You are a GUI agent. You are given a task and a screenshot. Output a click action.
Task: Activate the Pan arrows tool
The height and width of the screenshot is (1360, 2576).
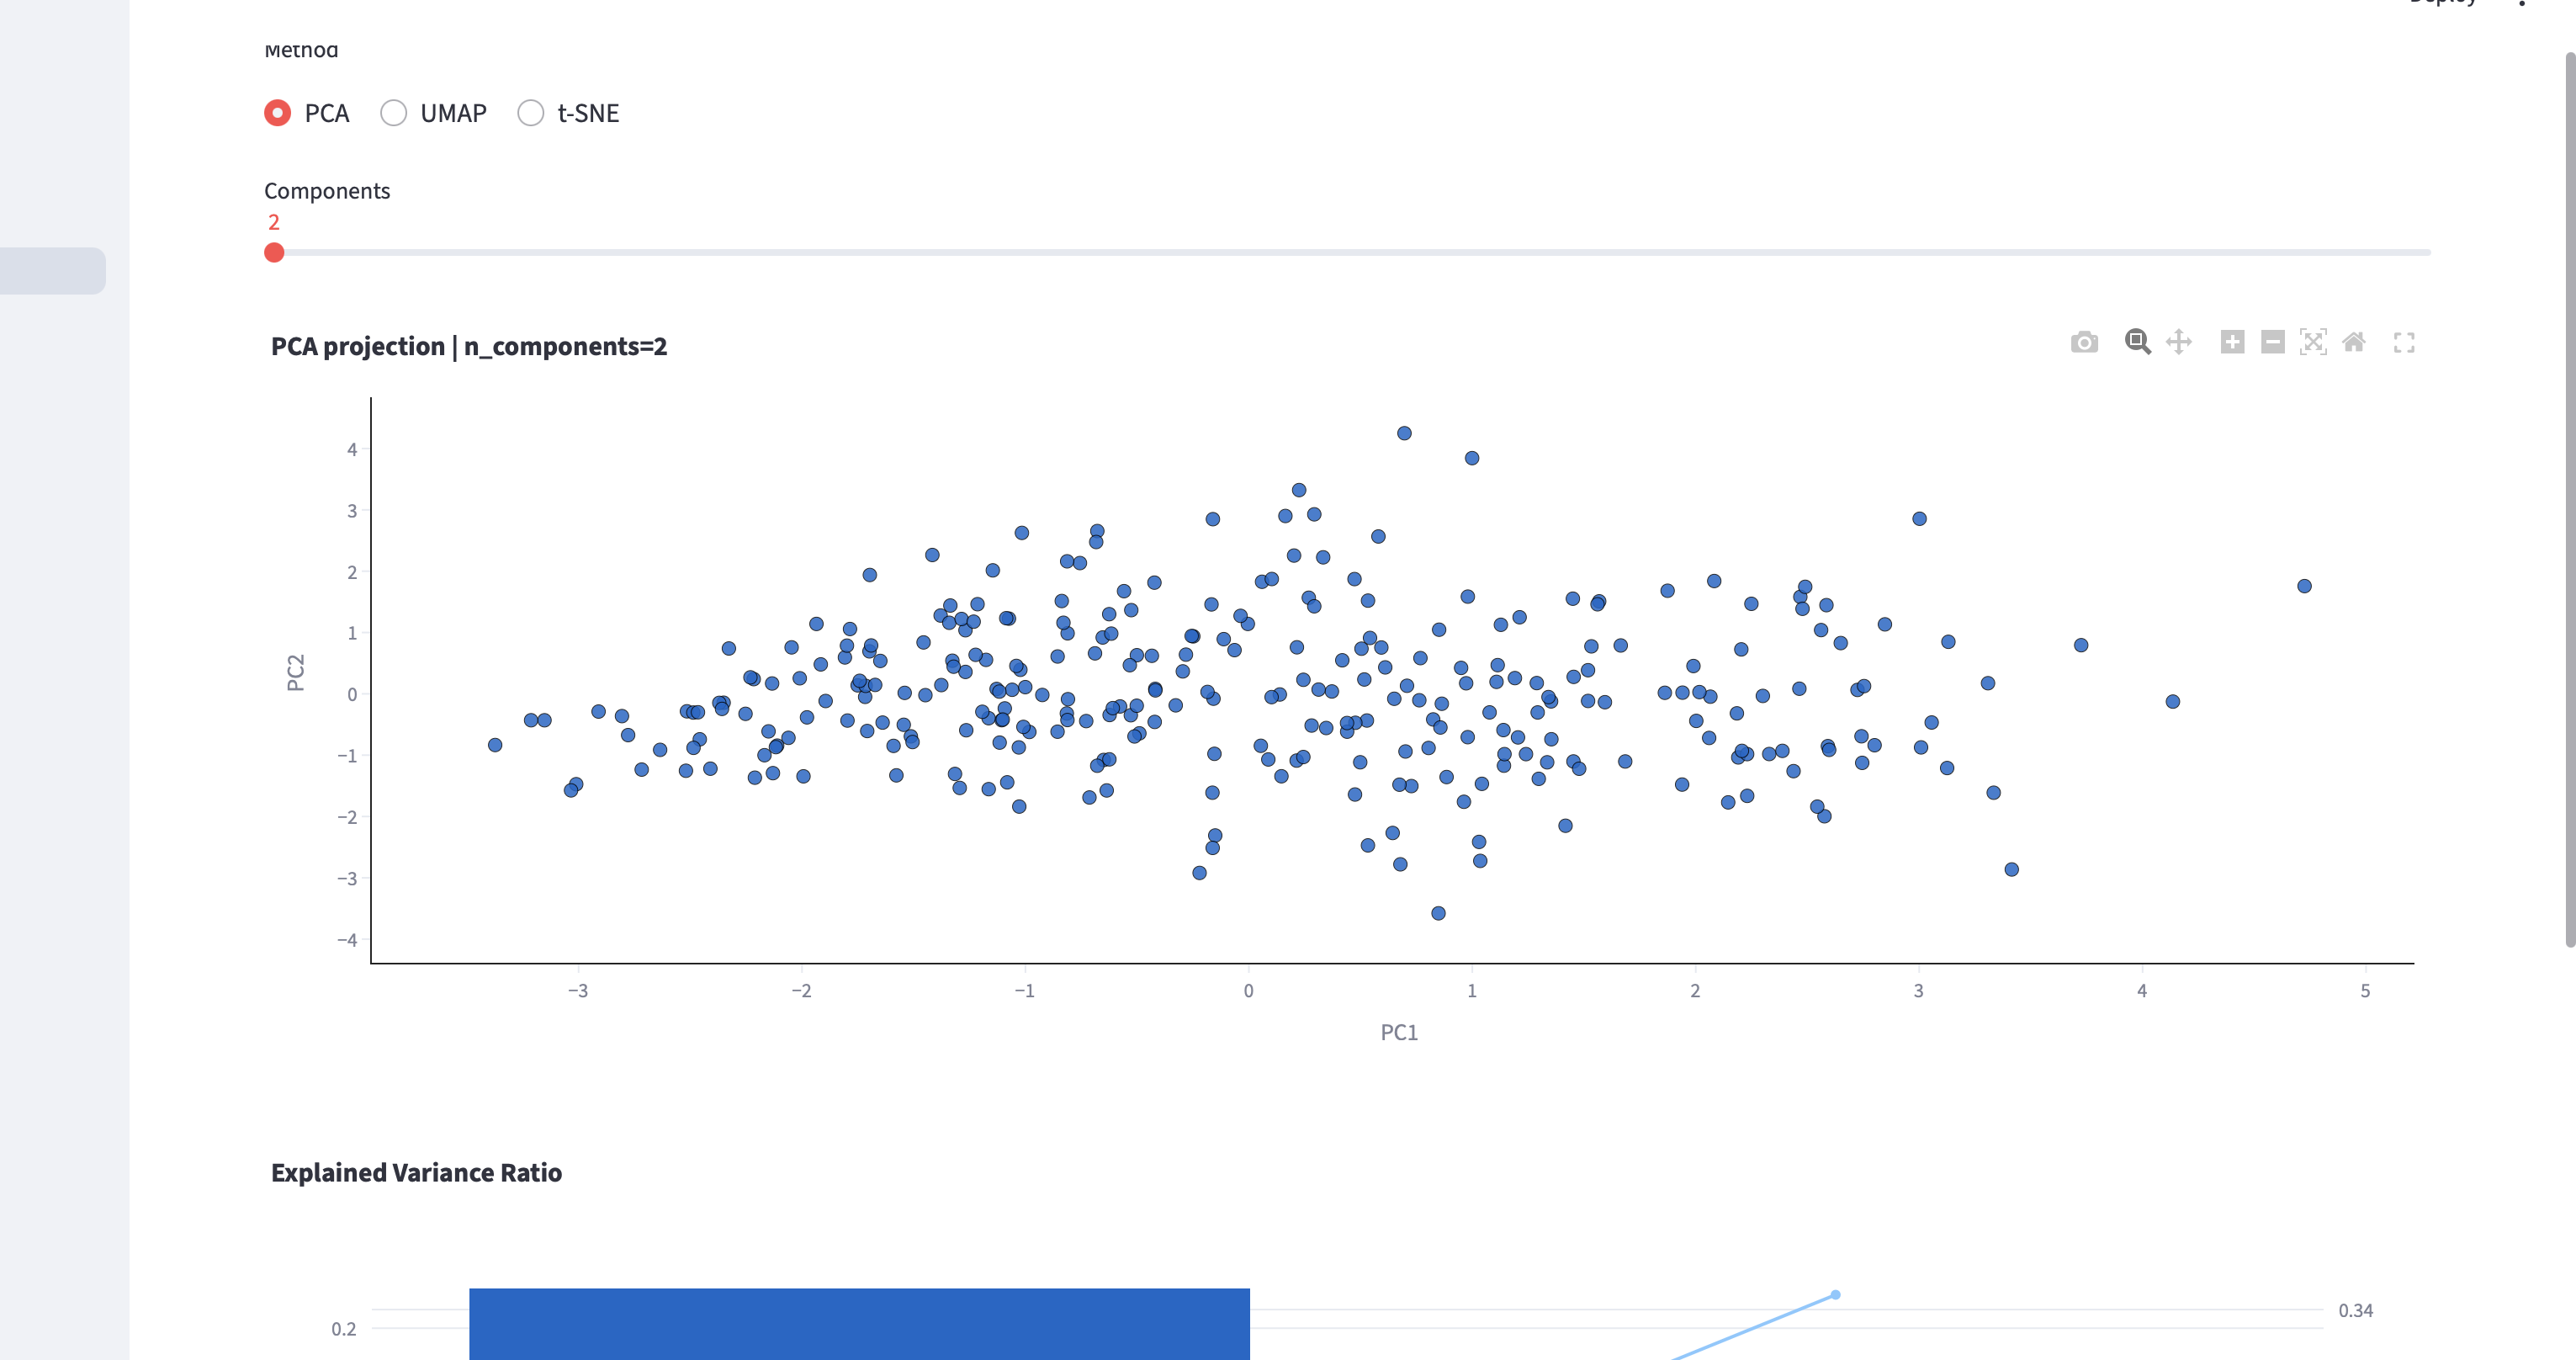click(x=2179, y=342)
